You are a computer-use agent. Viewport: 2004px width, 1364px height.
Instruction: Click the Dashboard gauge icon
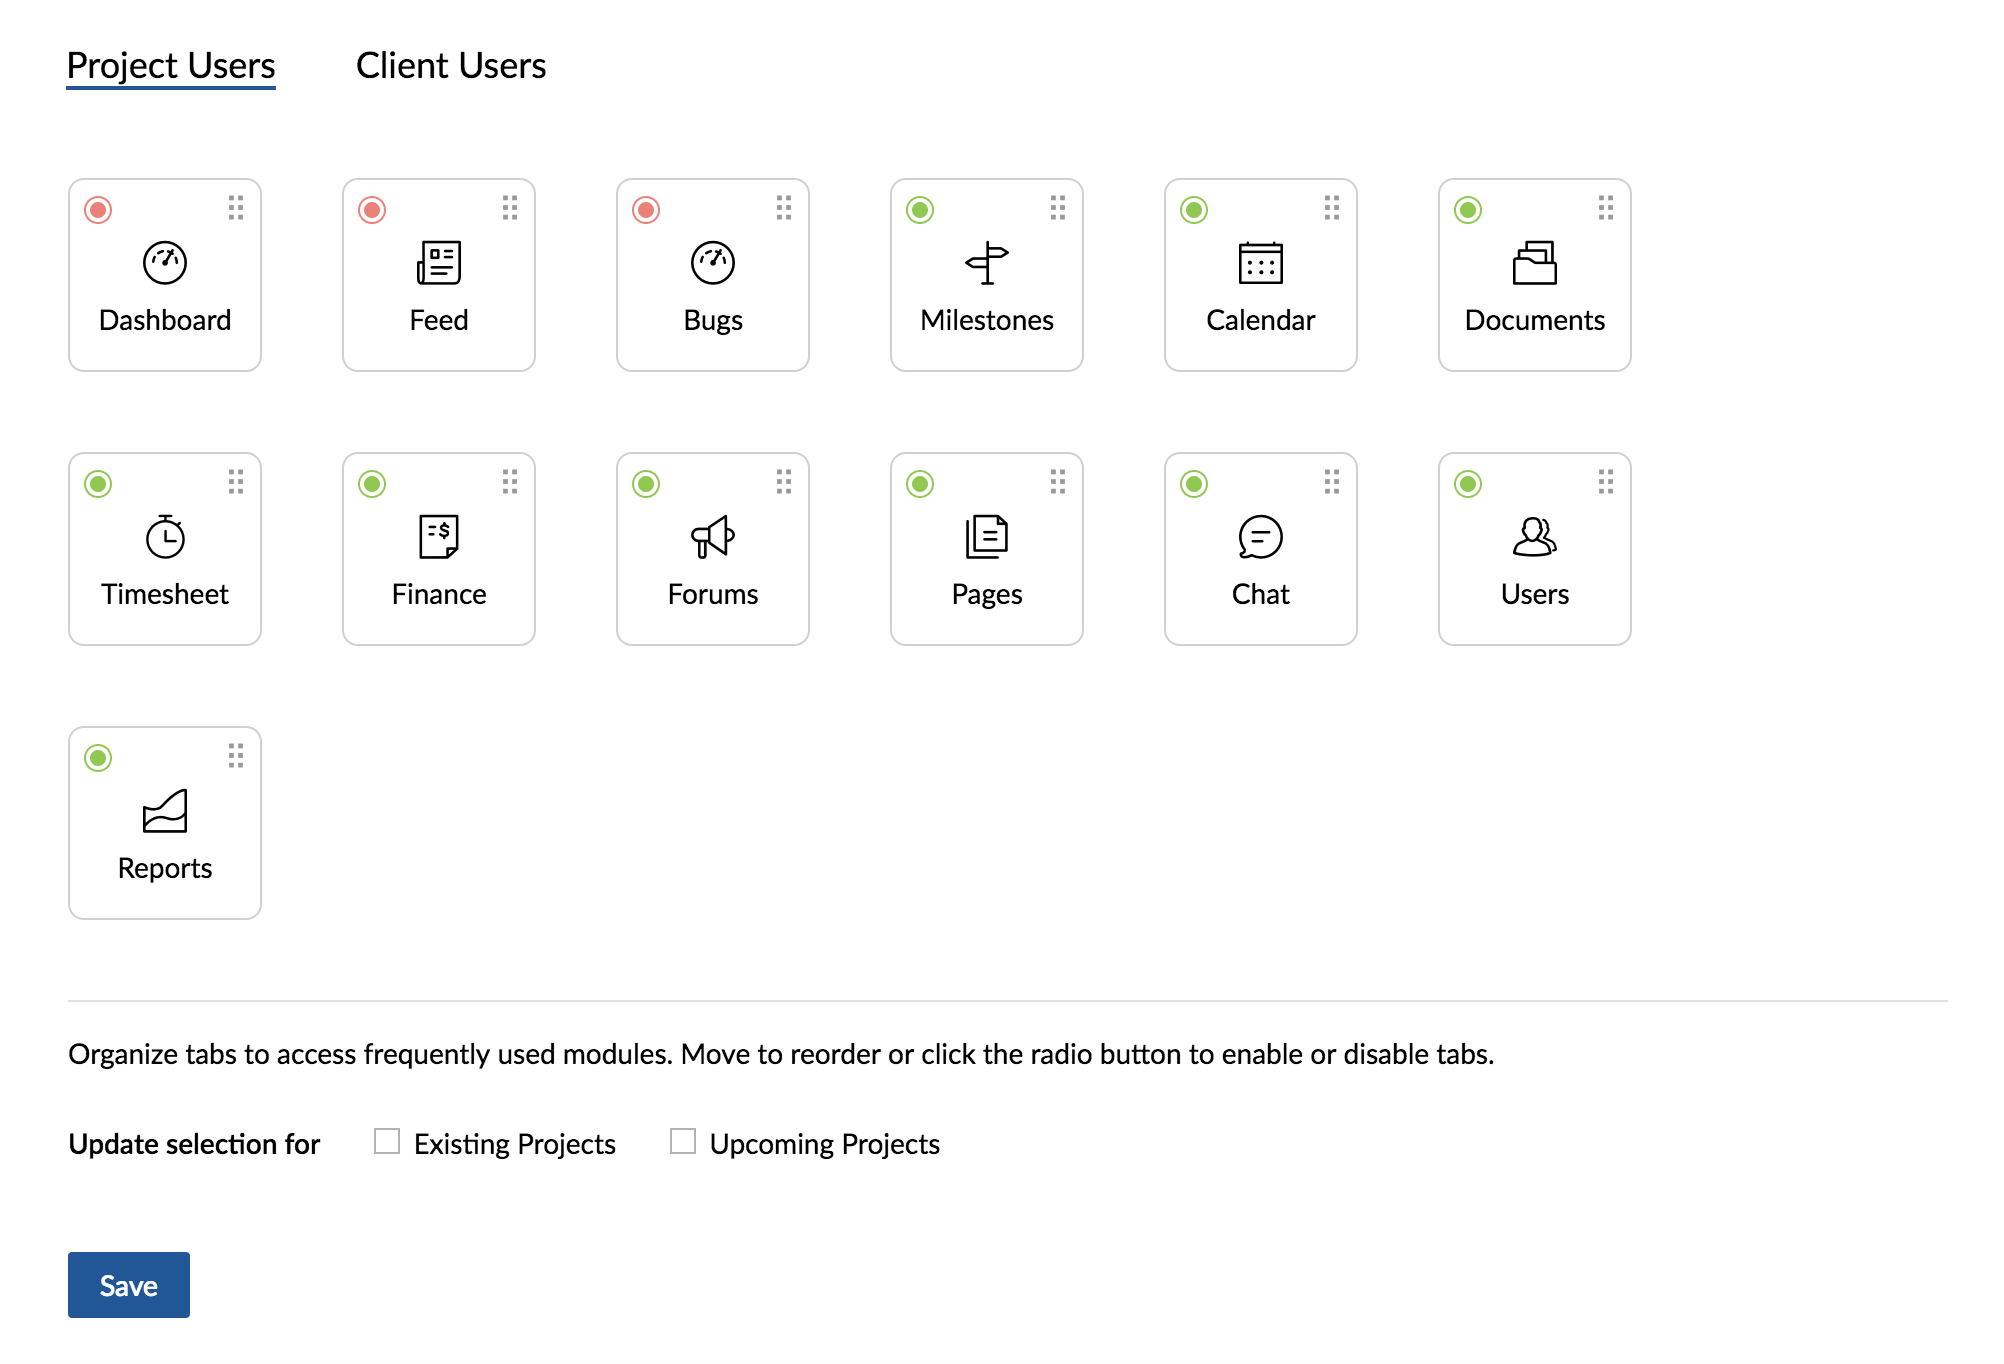click(165, 263)
